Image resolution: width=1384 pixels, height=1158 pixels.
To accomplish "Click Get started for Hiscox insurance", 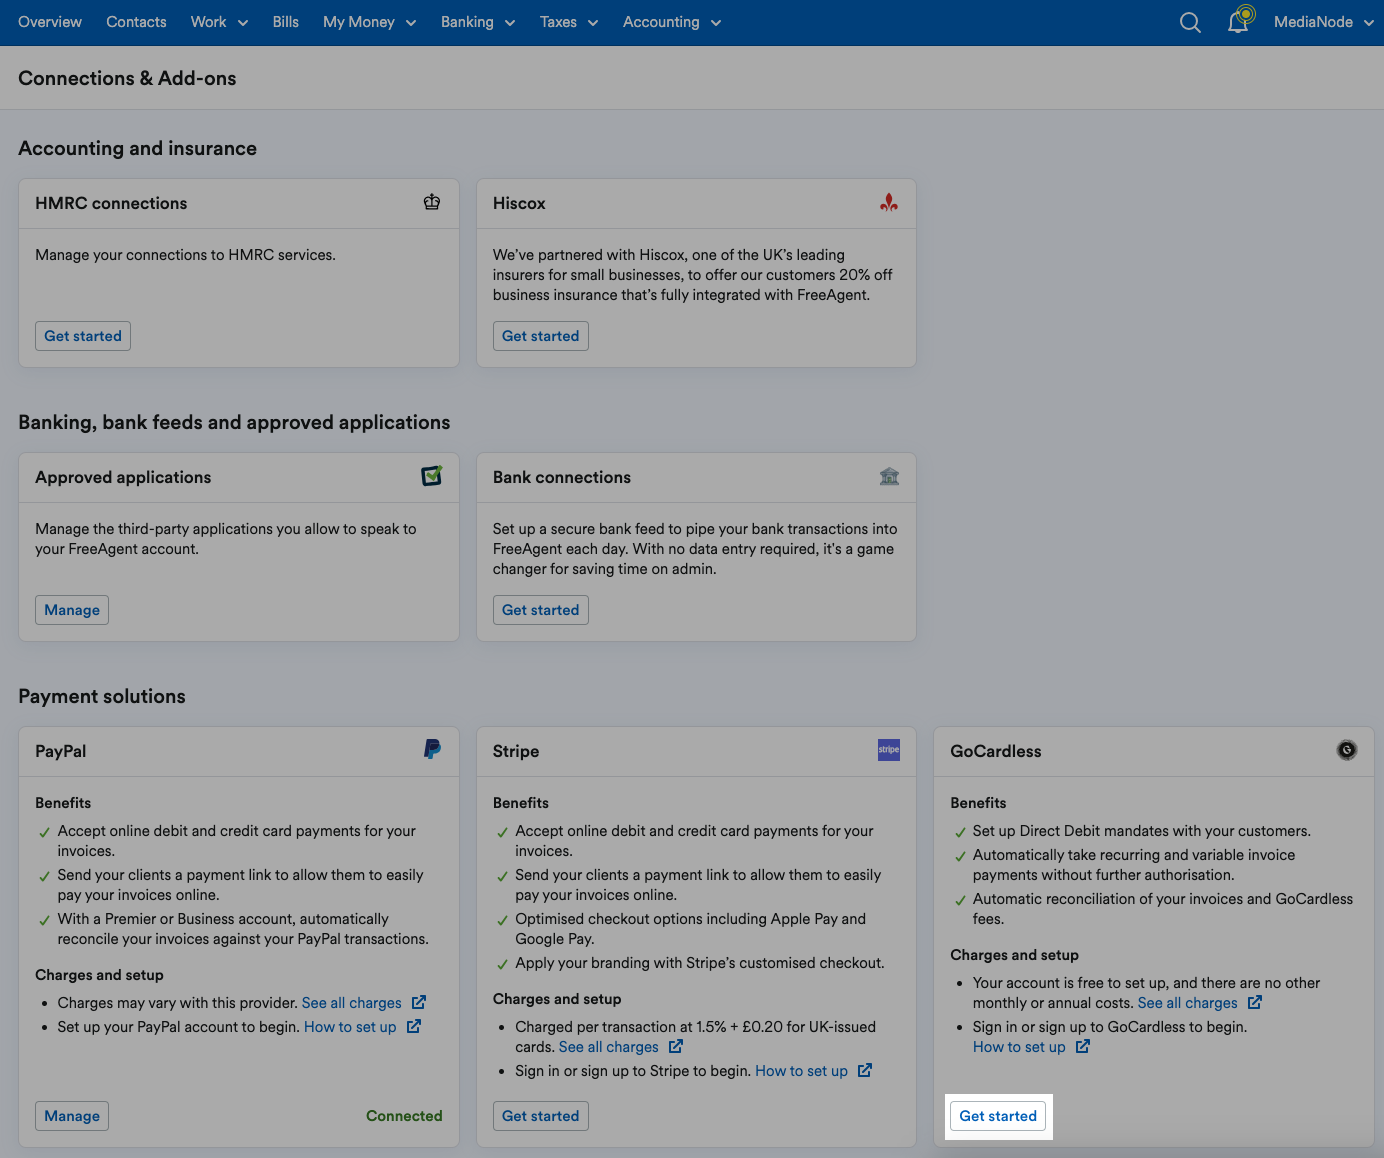I will coord(540,335).
